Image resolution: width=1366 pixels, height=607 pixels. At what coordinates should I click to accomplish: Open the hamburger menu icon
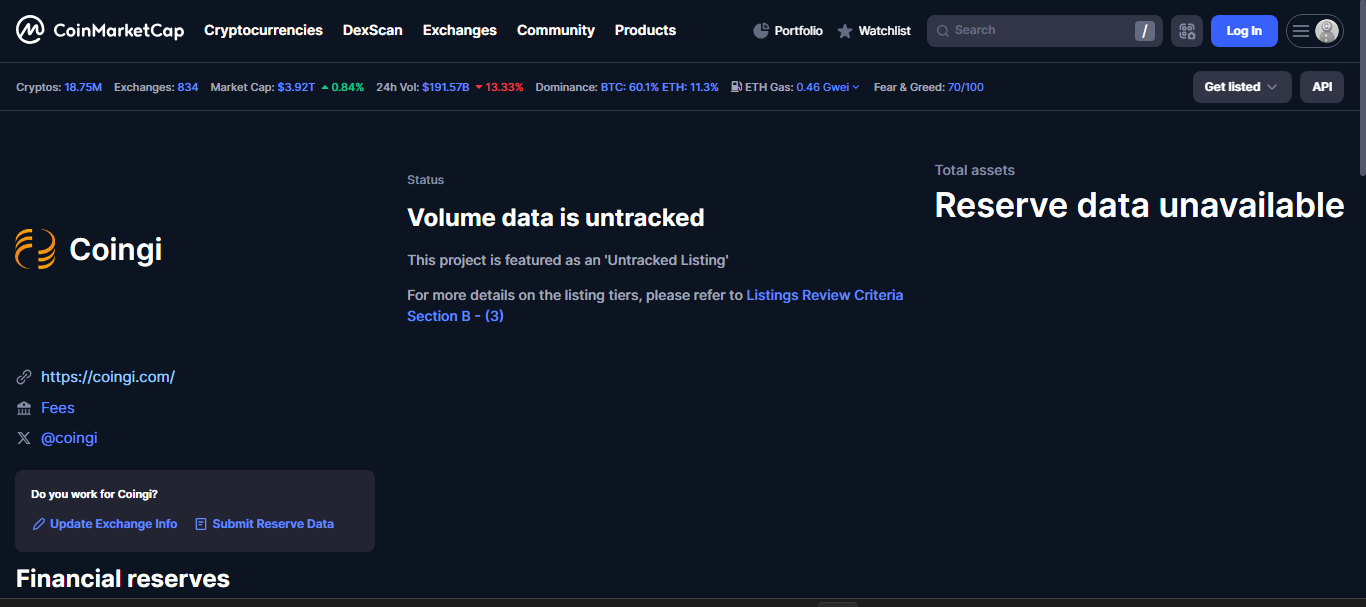tap(1301, 31)
